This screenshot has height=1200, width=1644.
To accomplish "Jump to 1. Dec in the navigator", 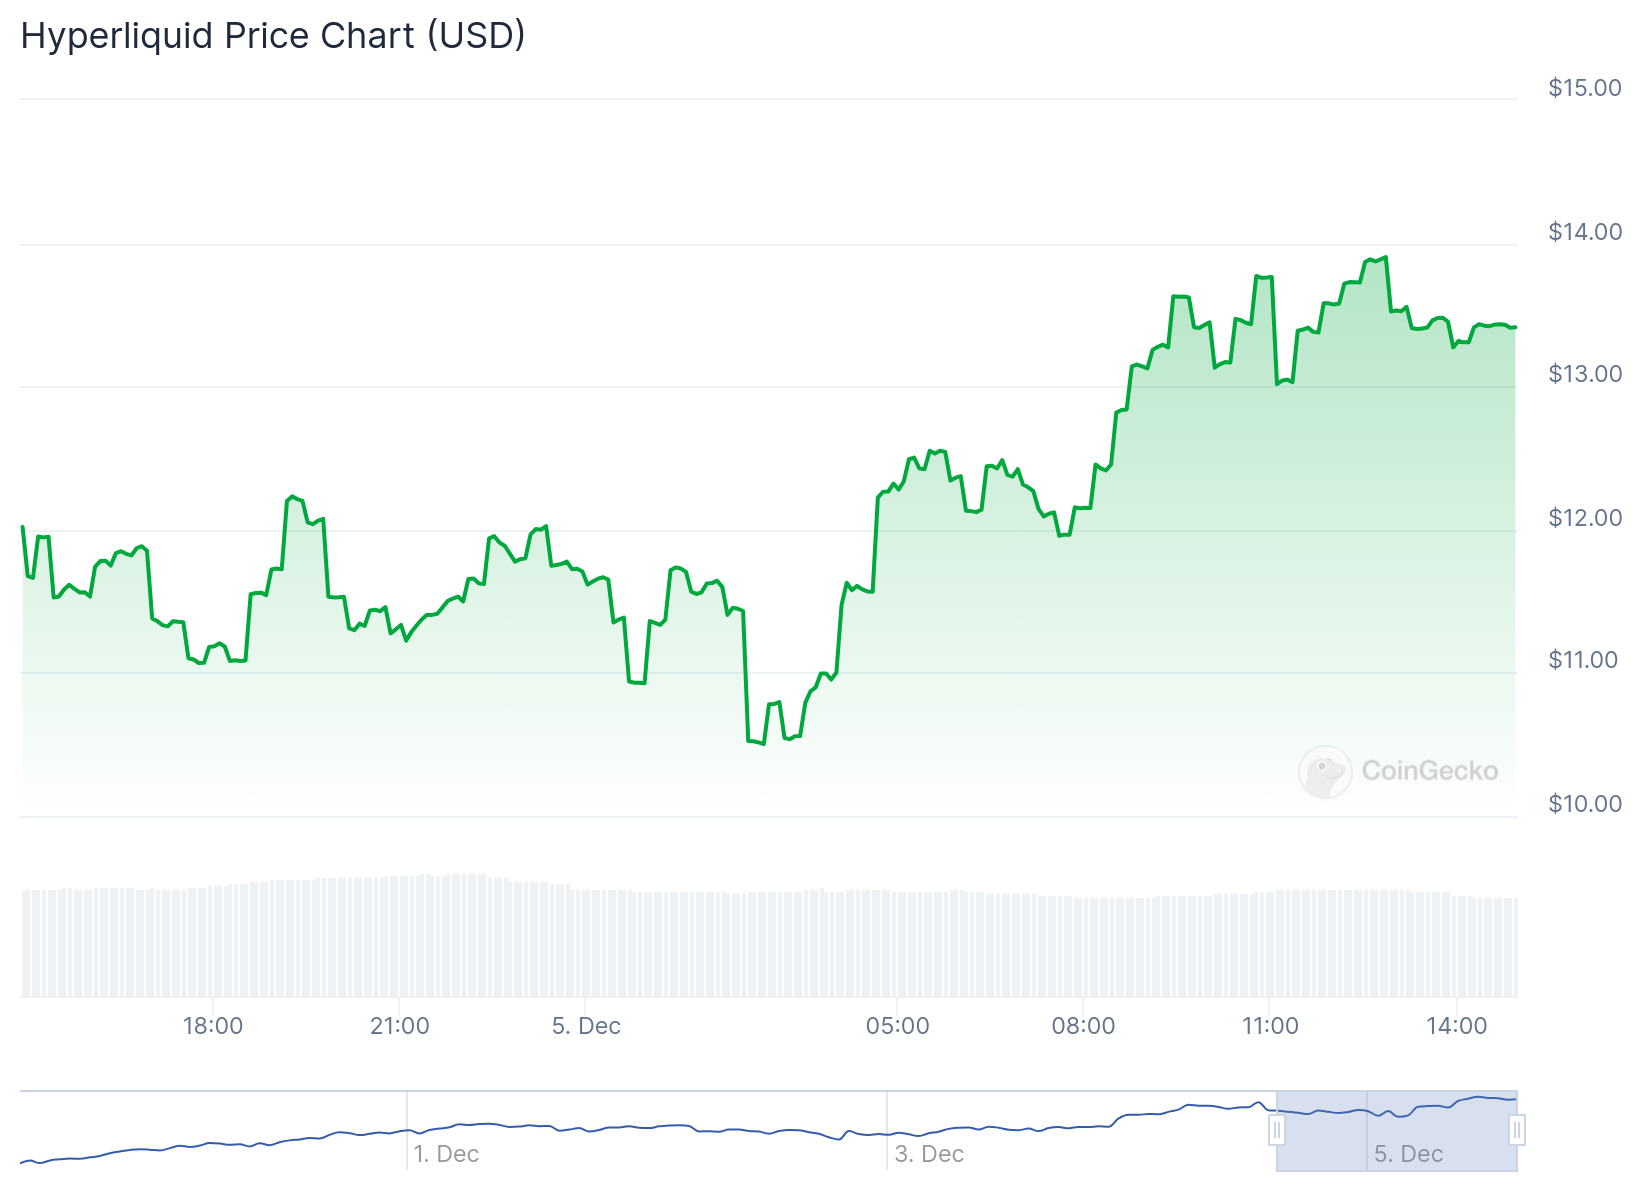I will (x=446, y=1154).
